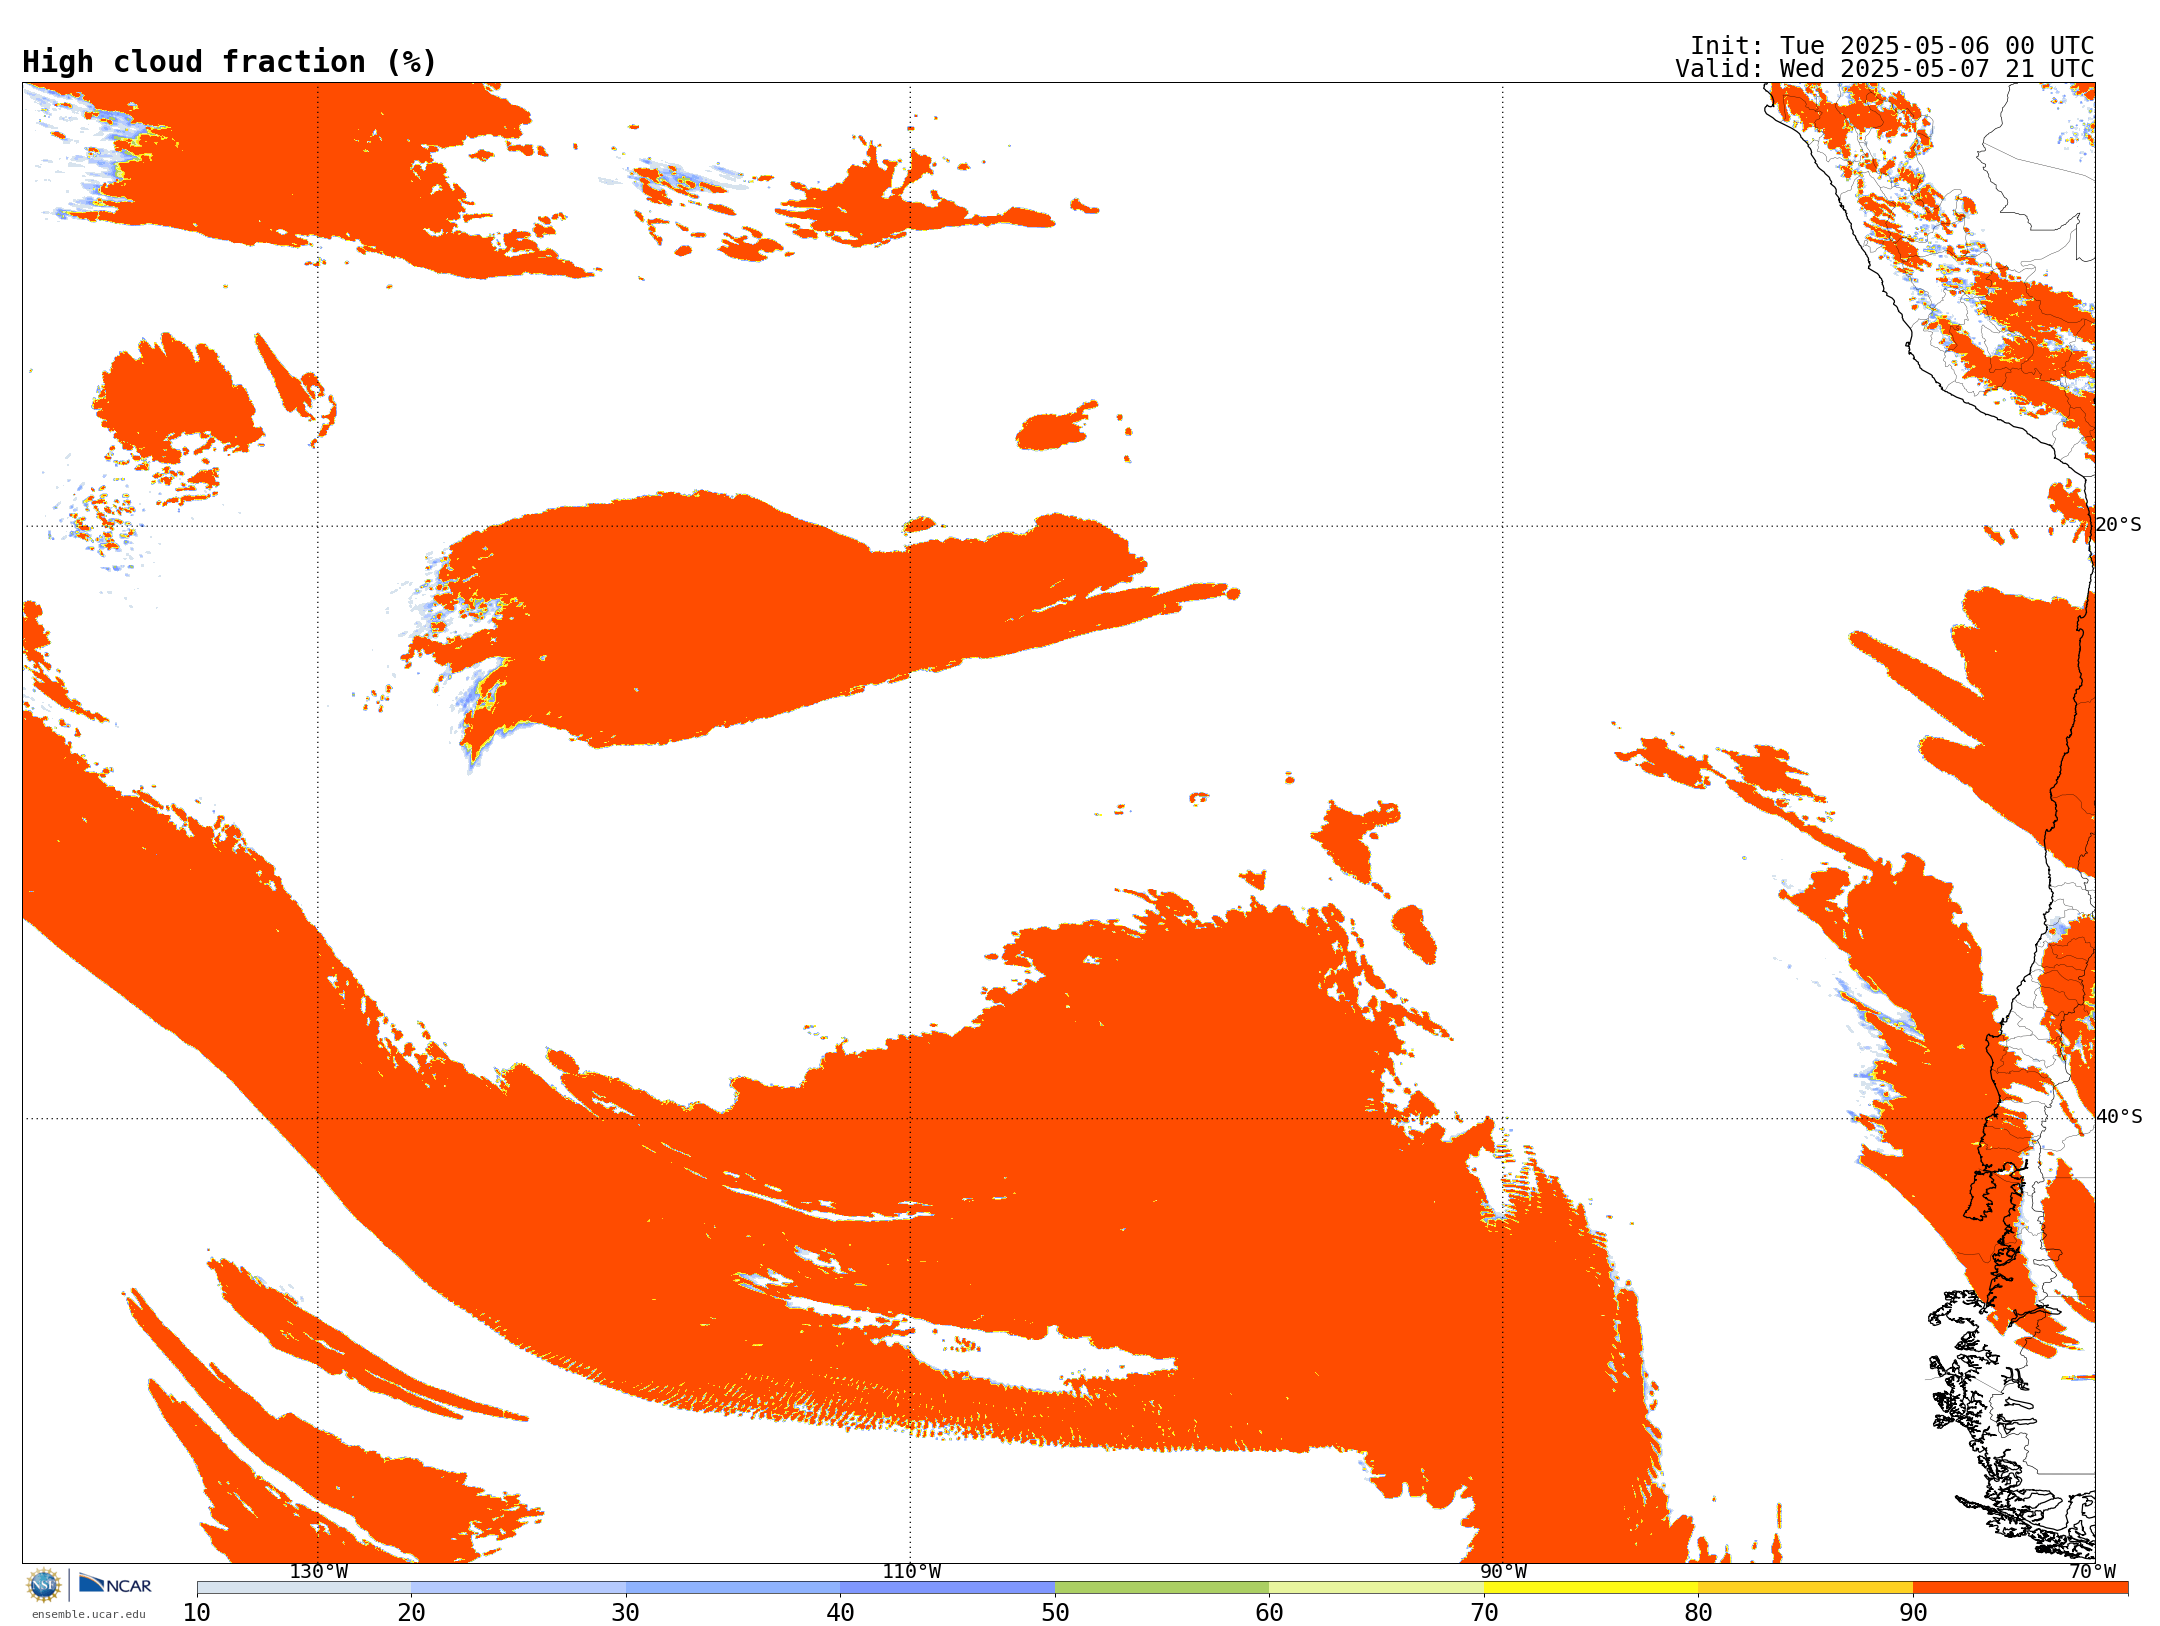Click the 40-50 periwinkle colorbar segment
This screenshot has width=2160, height=1626.
coord(947,1588)
